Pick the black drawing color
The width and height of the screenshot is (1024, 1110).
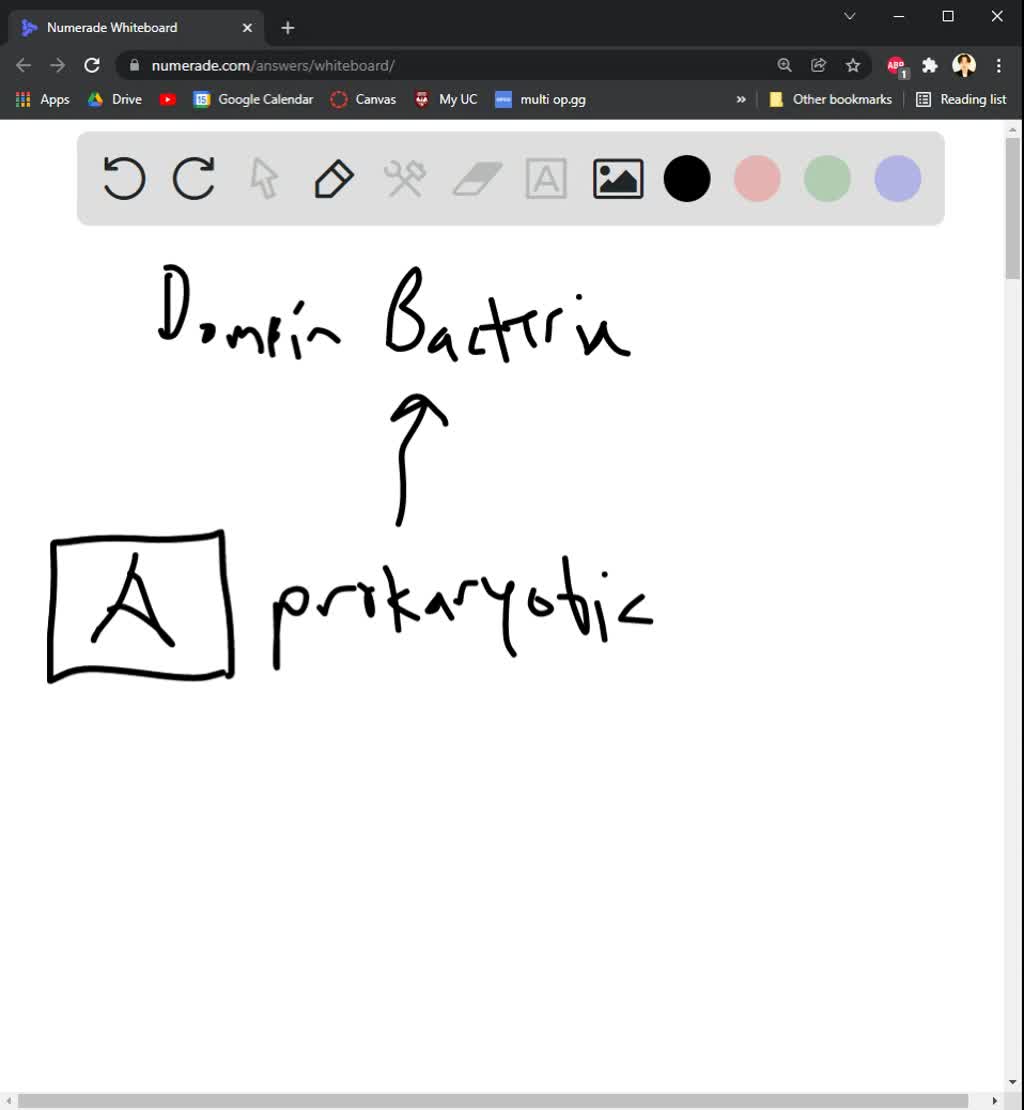687,178
